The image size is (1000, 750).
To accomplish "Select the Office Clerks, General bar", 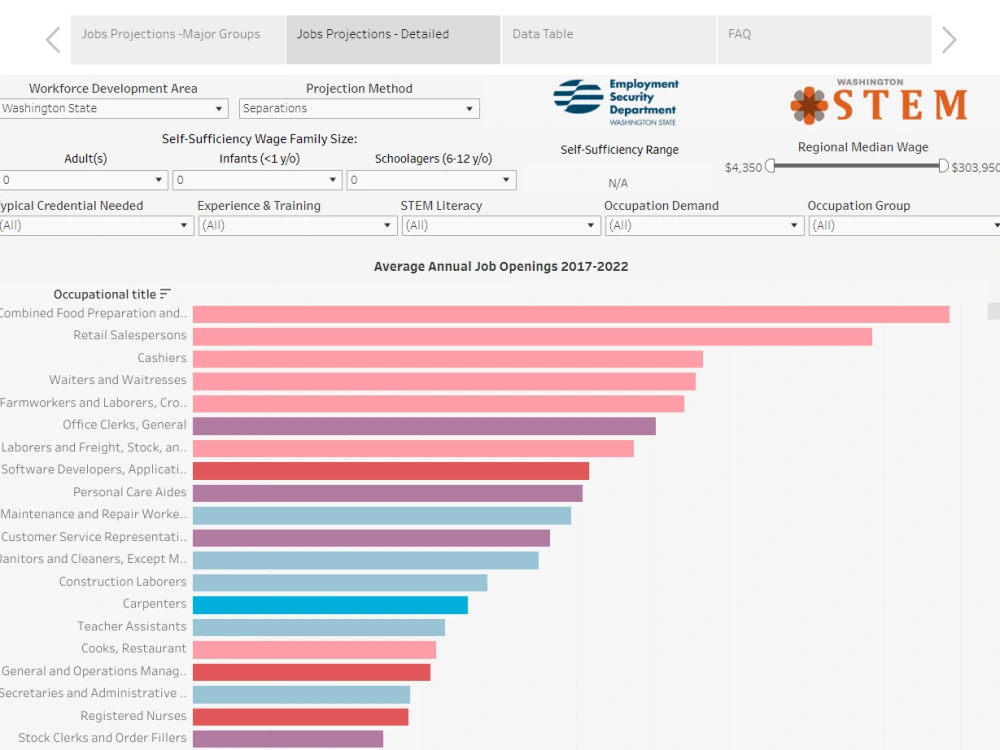I will [x=424, y=426].
